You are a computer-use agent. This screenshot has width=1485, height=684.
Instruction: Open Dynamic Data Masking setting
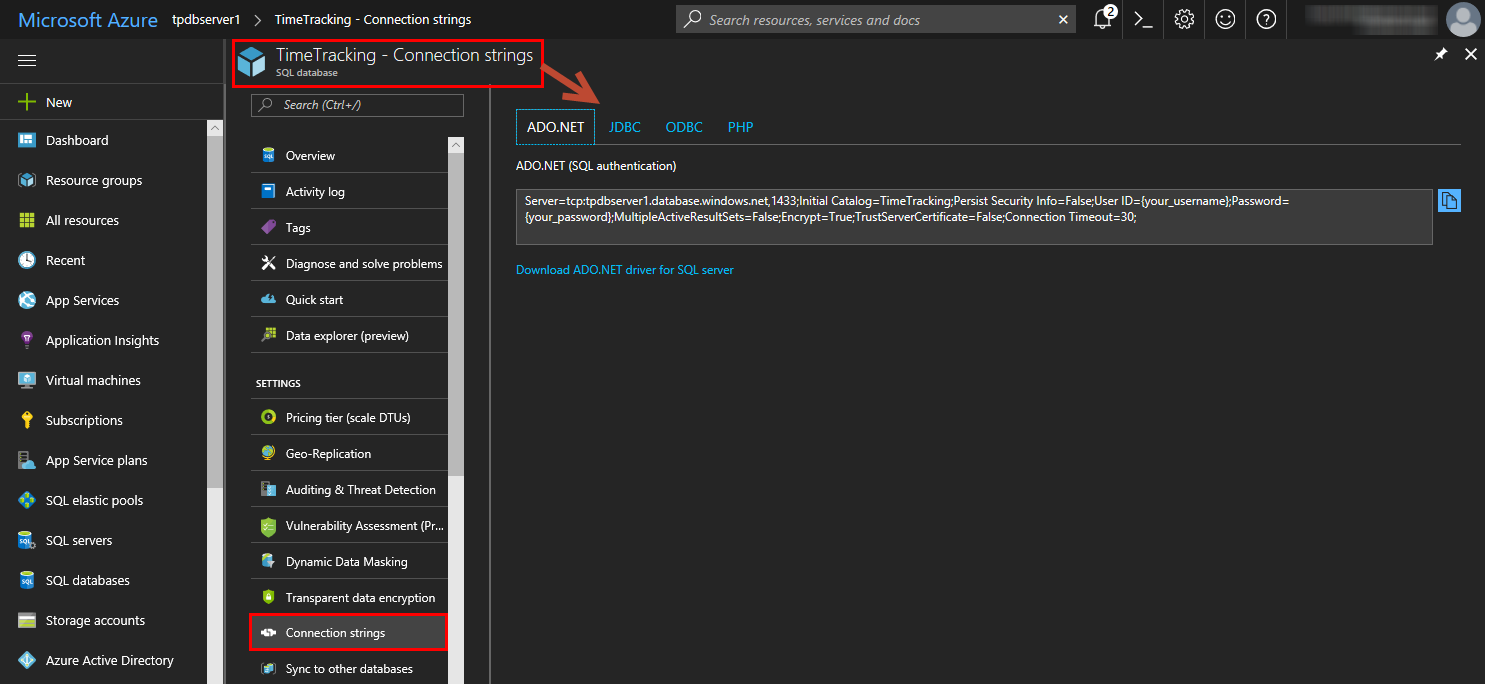tap(346, 562)
